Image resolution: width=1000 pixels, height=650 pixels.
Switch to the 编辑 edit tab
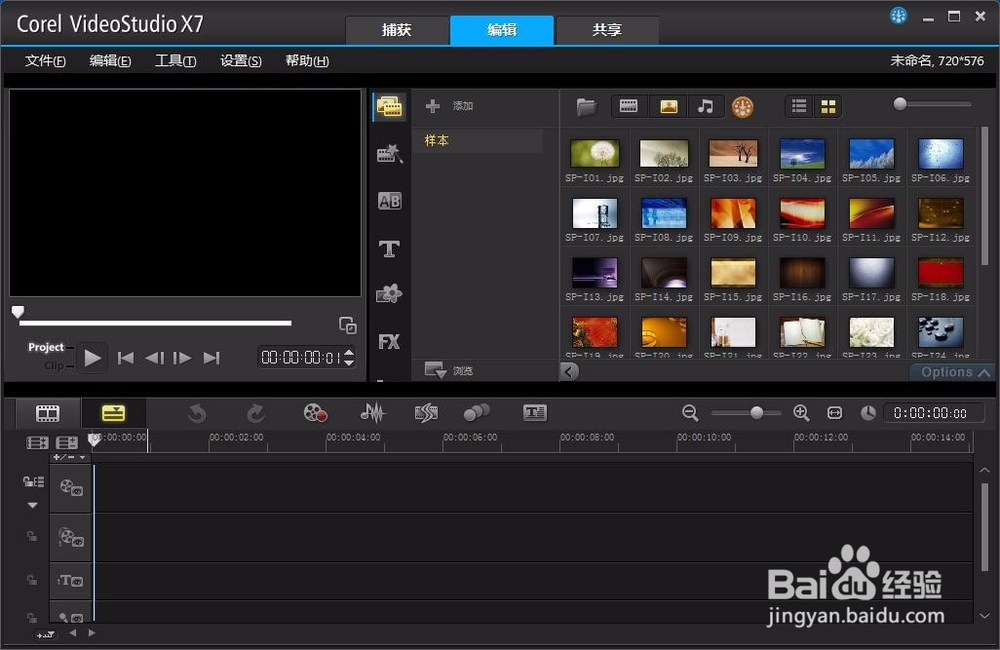501,29
